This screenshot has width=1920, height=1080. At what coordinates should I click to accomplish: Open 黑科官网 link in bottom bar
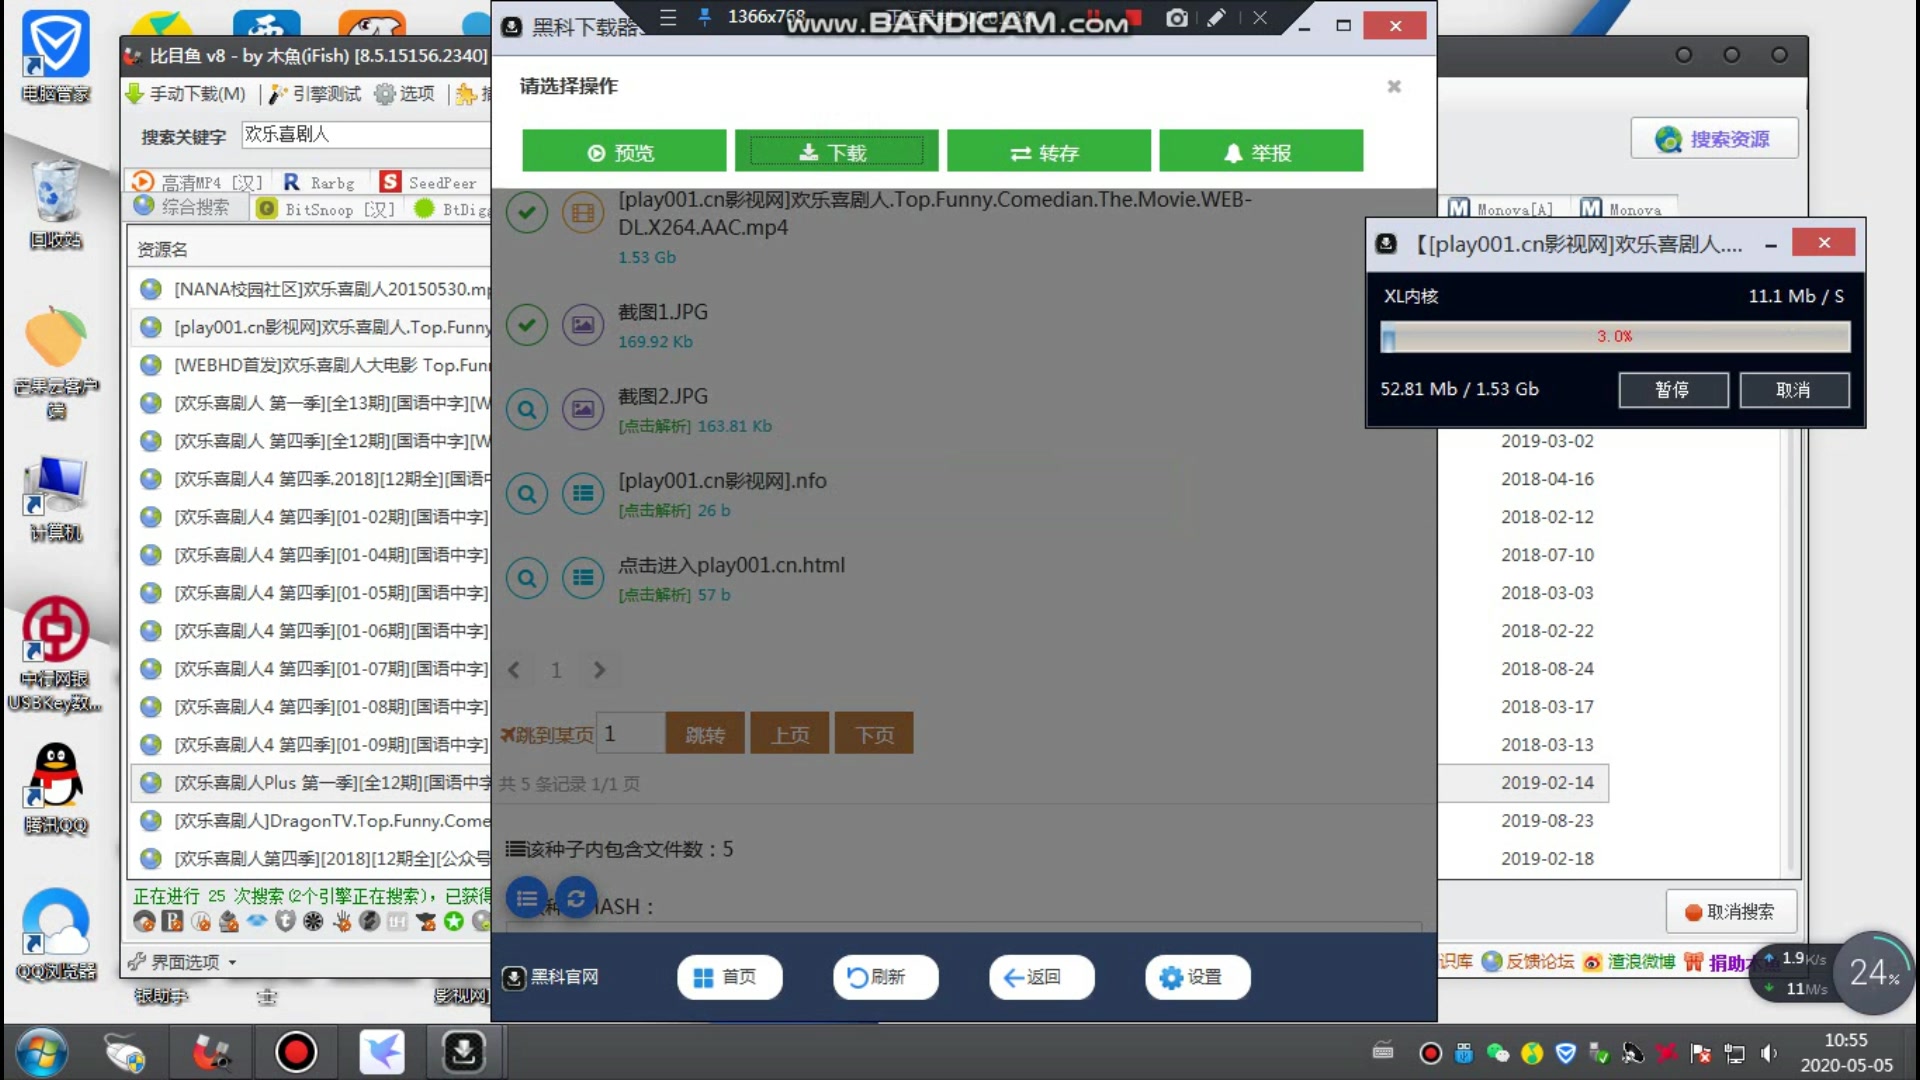coord(551,977)
